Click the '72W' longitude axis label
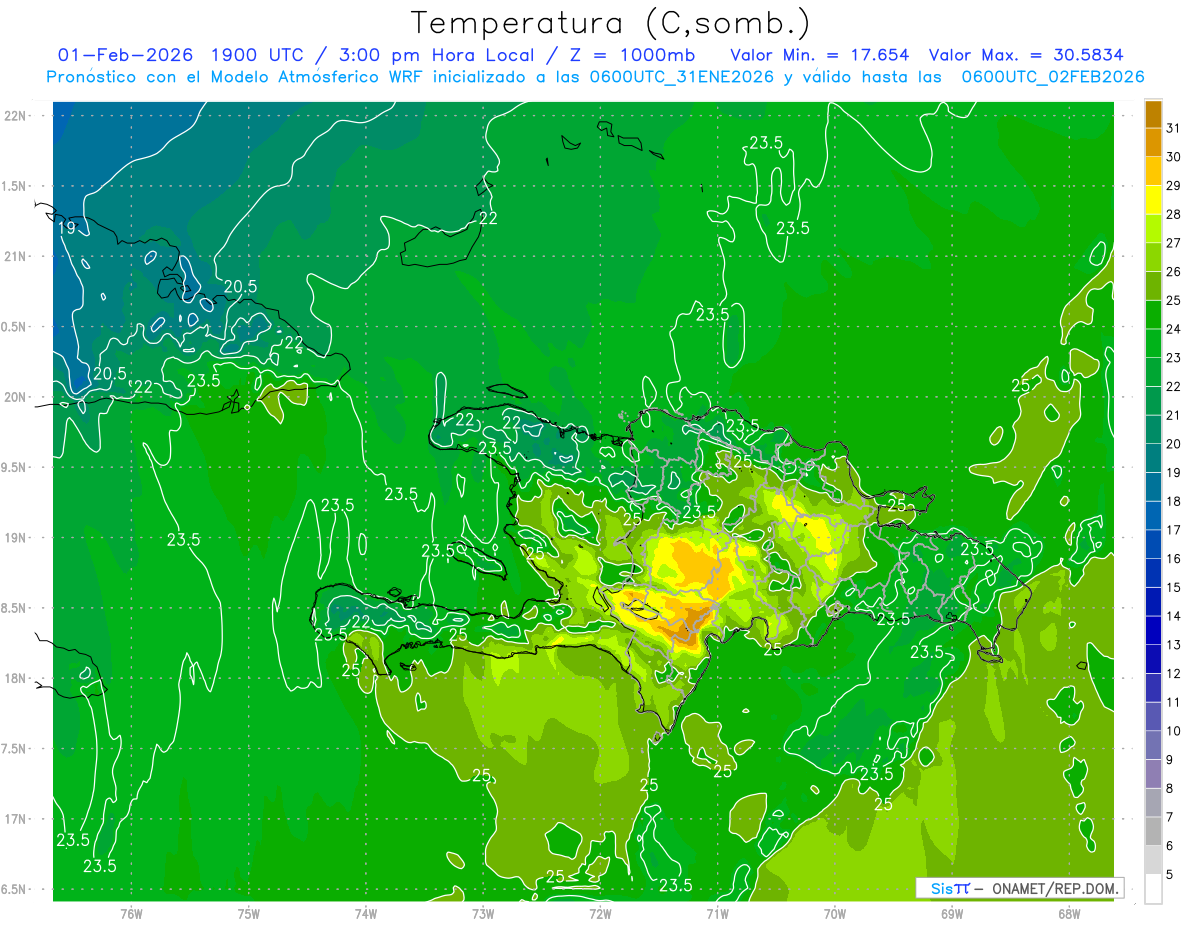The image size is (1200, 927). click(600, 913)
